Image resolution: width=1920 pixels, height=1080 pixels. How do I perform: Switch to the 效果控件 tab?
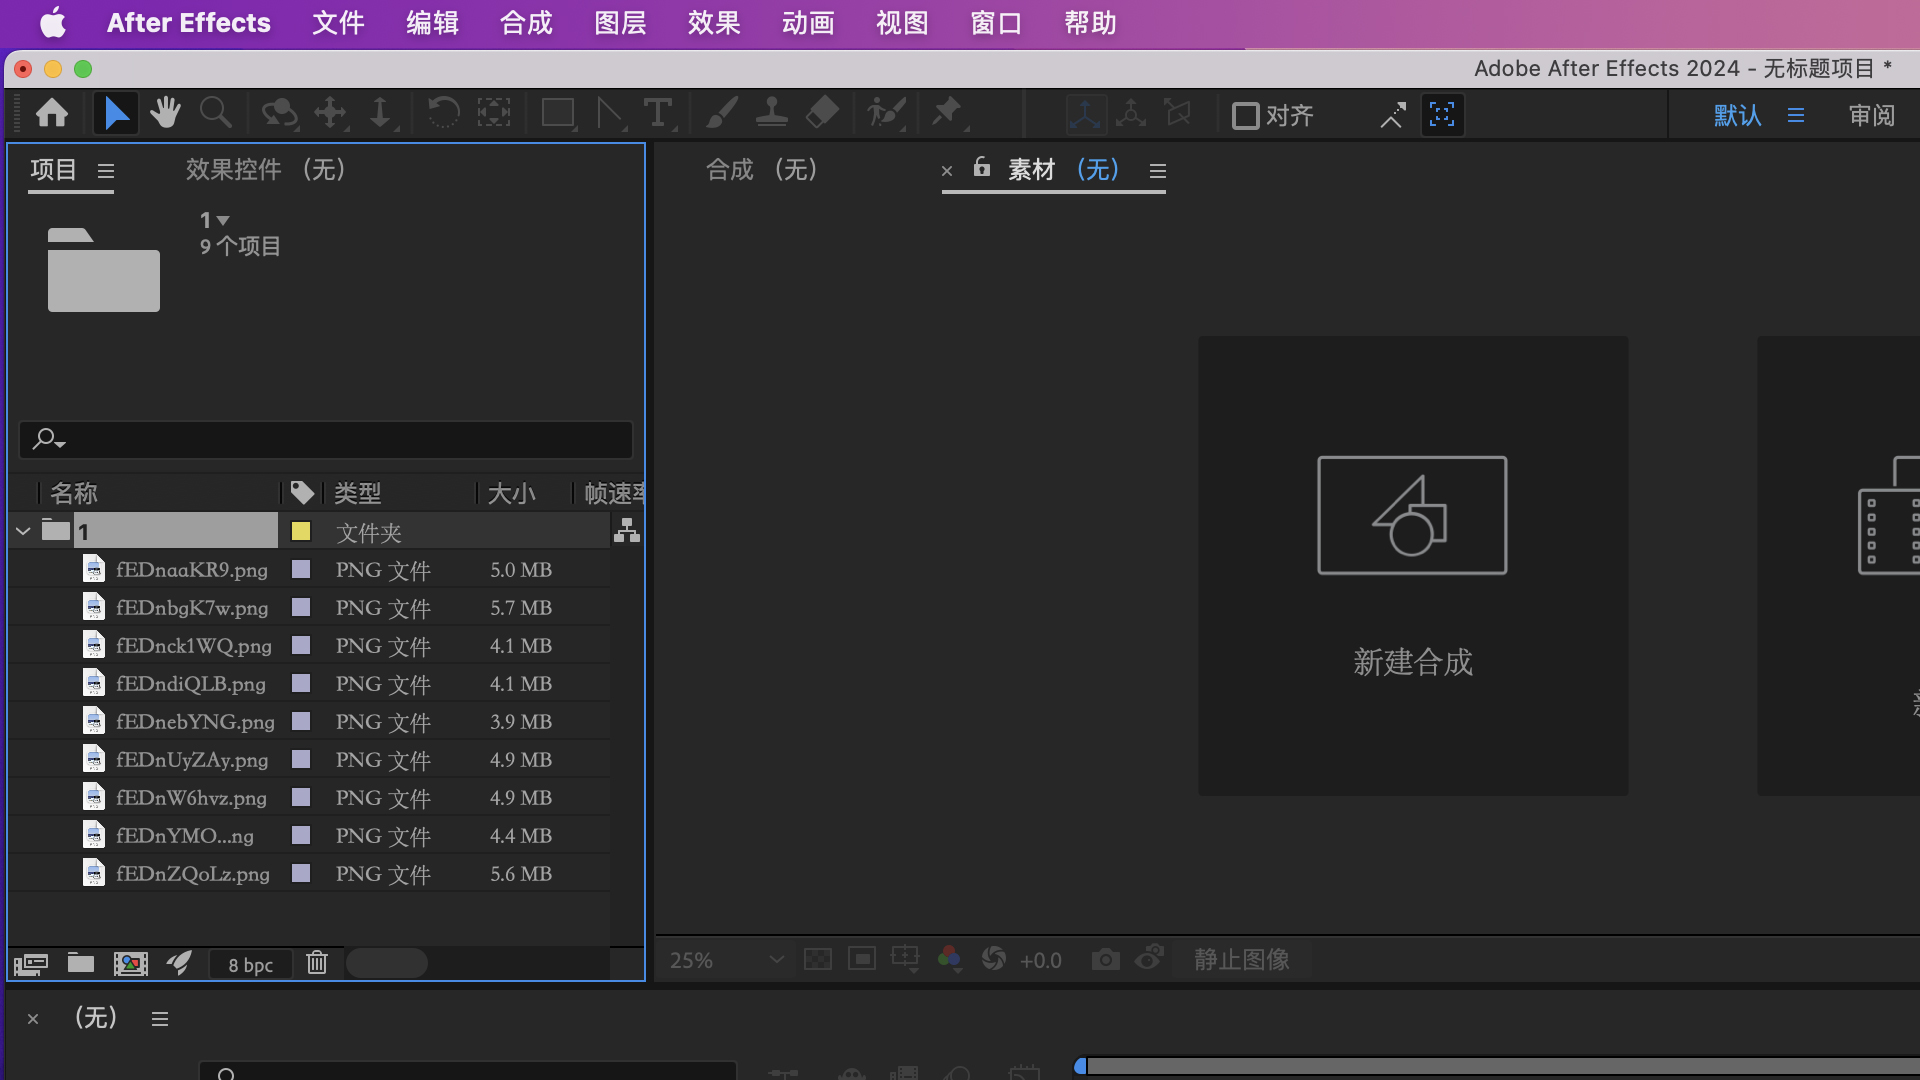pos(232,169)
